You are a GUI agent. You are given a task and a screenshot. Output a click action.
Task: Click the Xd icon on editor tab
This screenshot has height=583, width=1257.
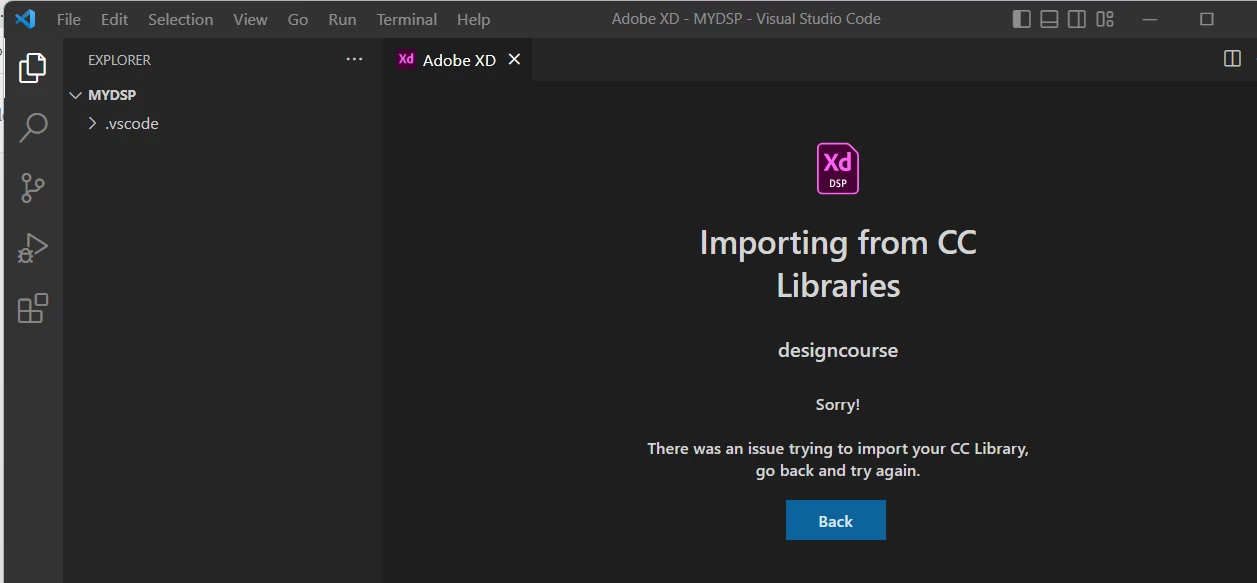pos(406,59)
